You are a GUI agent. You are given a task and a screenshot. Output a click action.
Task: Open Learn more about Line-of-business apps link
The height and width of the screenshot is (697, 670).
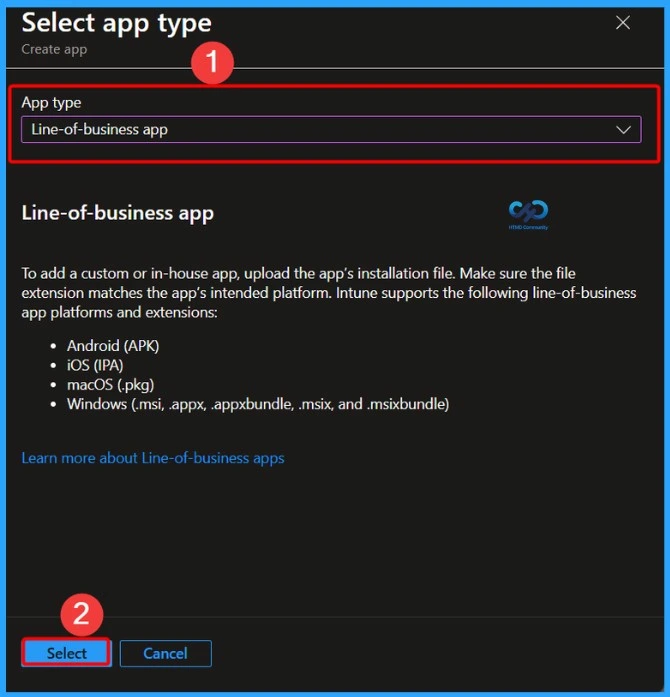tap(153, 458)
